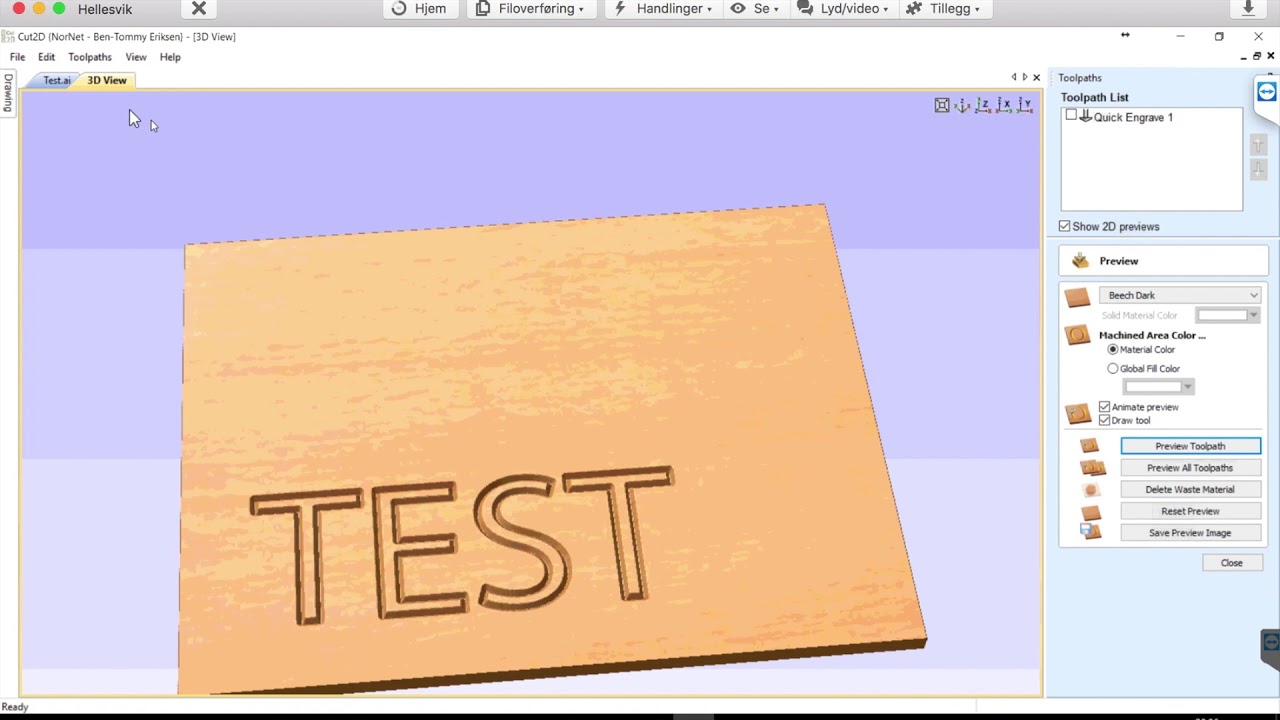This screenshot has width=1280, height=720.
Task: Switch to view down Z axis icon
Action: pyautogui.click(x=983, y=105)
